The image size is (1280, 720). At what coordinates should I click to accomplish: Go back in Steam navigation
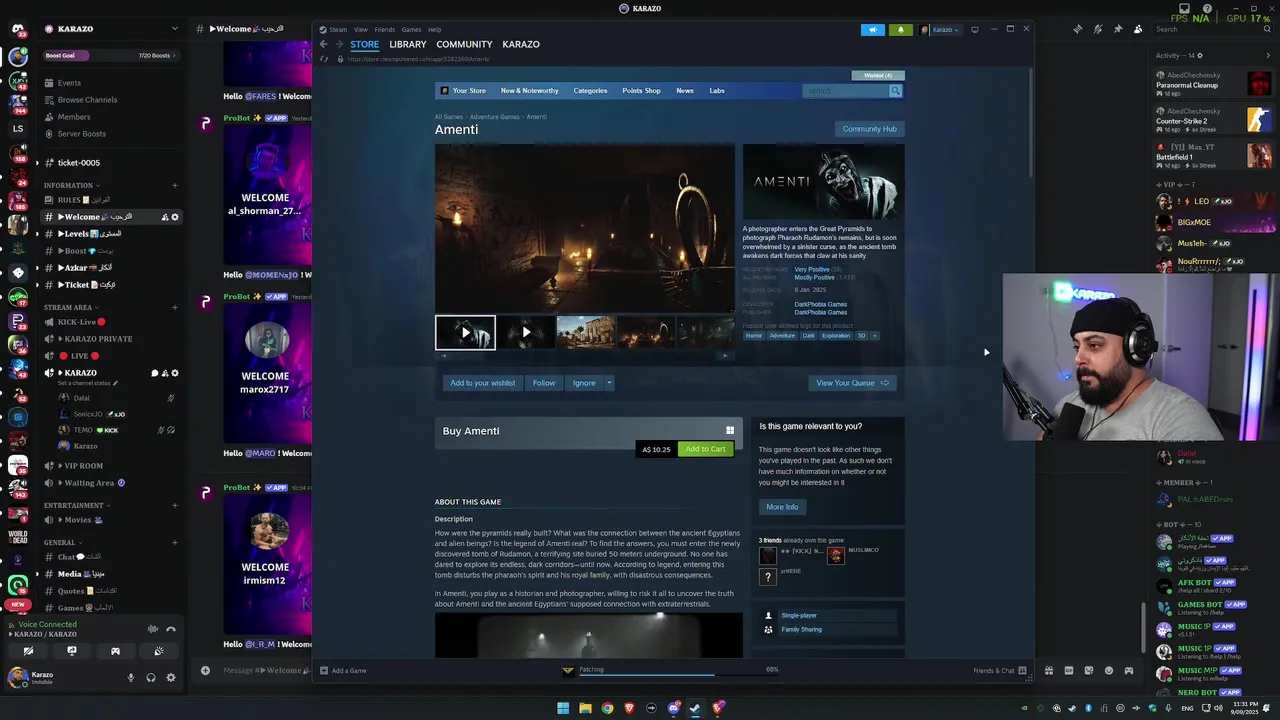tap(323, 44)
